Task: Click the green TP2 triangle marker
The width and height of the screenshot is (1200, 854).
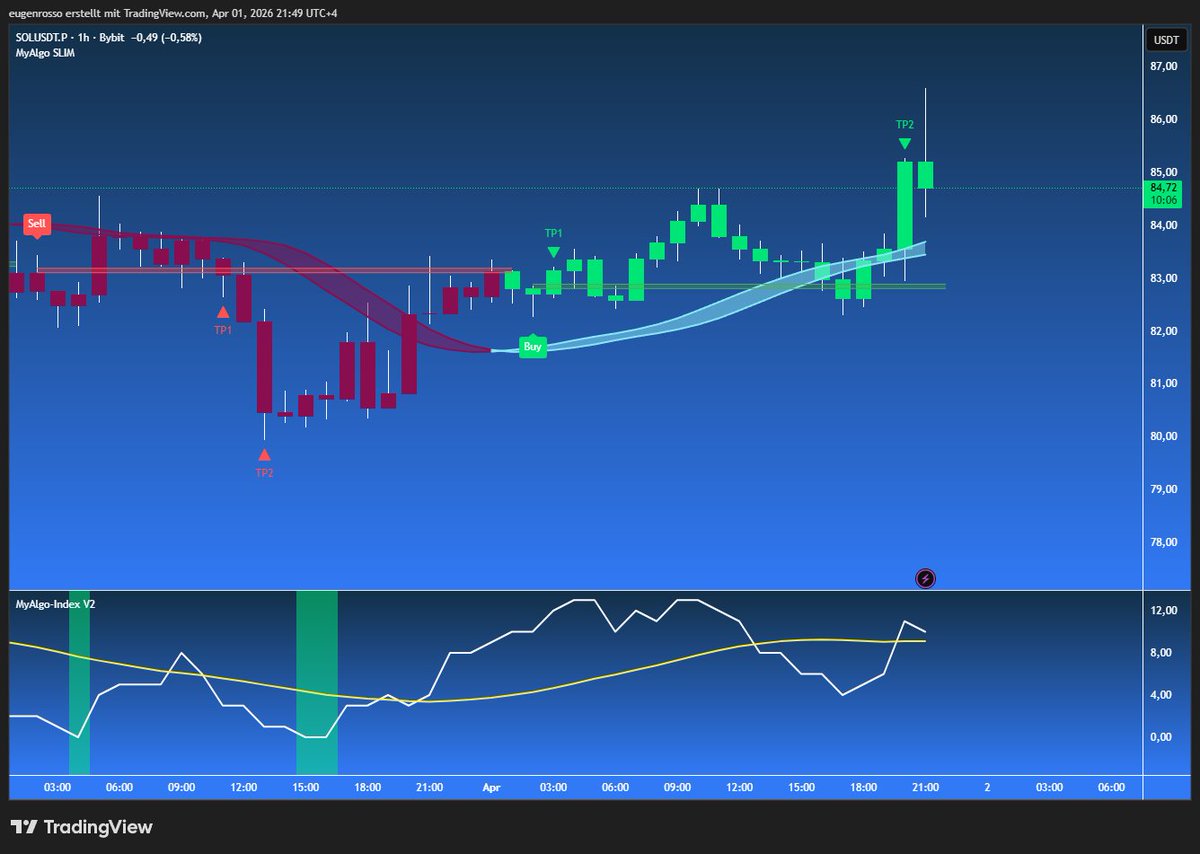Action: (x=904, y=144)
